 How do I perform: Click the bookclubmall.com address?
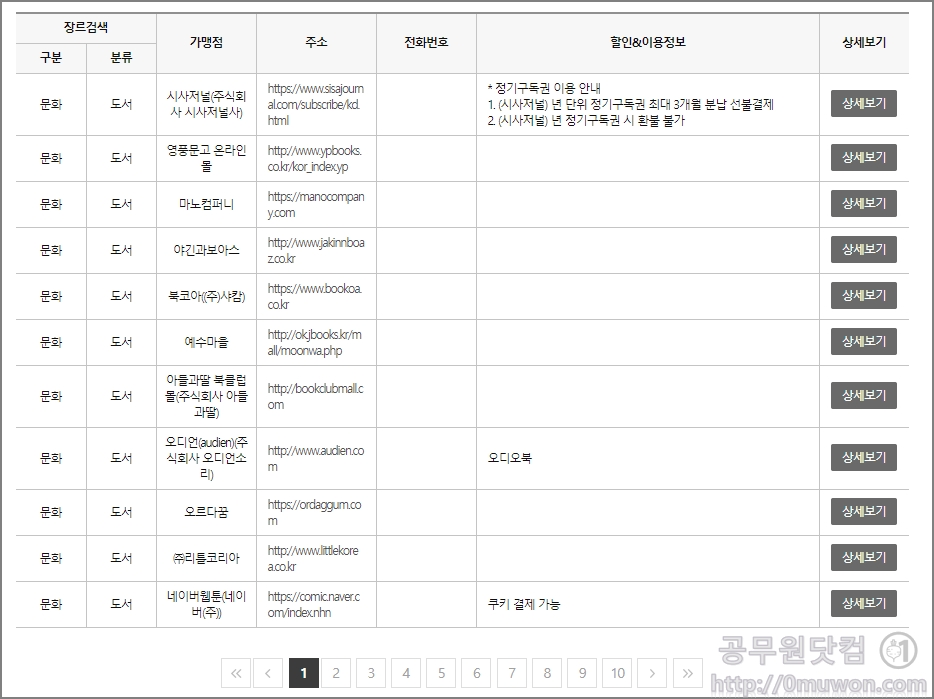pyautogui.click(x=316, y=396)
